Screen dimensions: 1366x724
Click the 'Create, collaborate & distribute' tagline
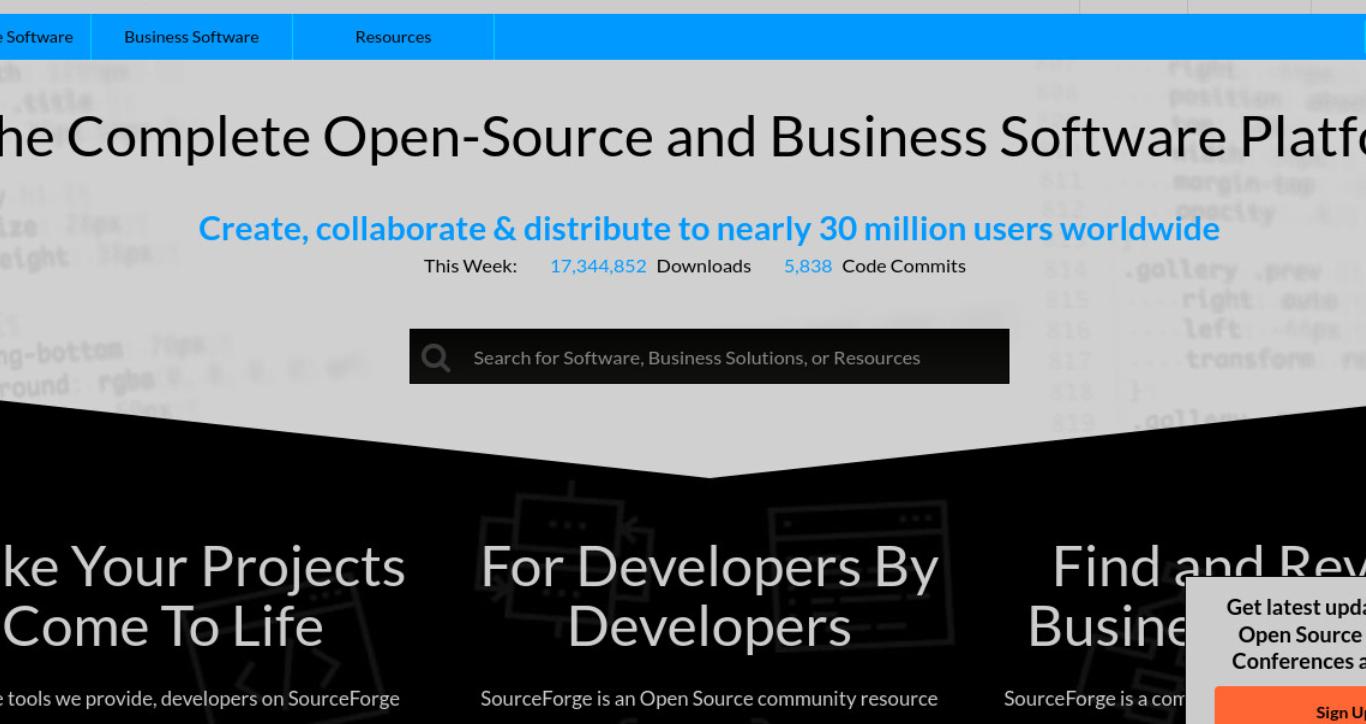click(709, 229)
